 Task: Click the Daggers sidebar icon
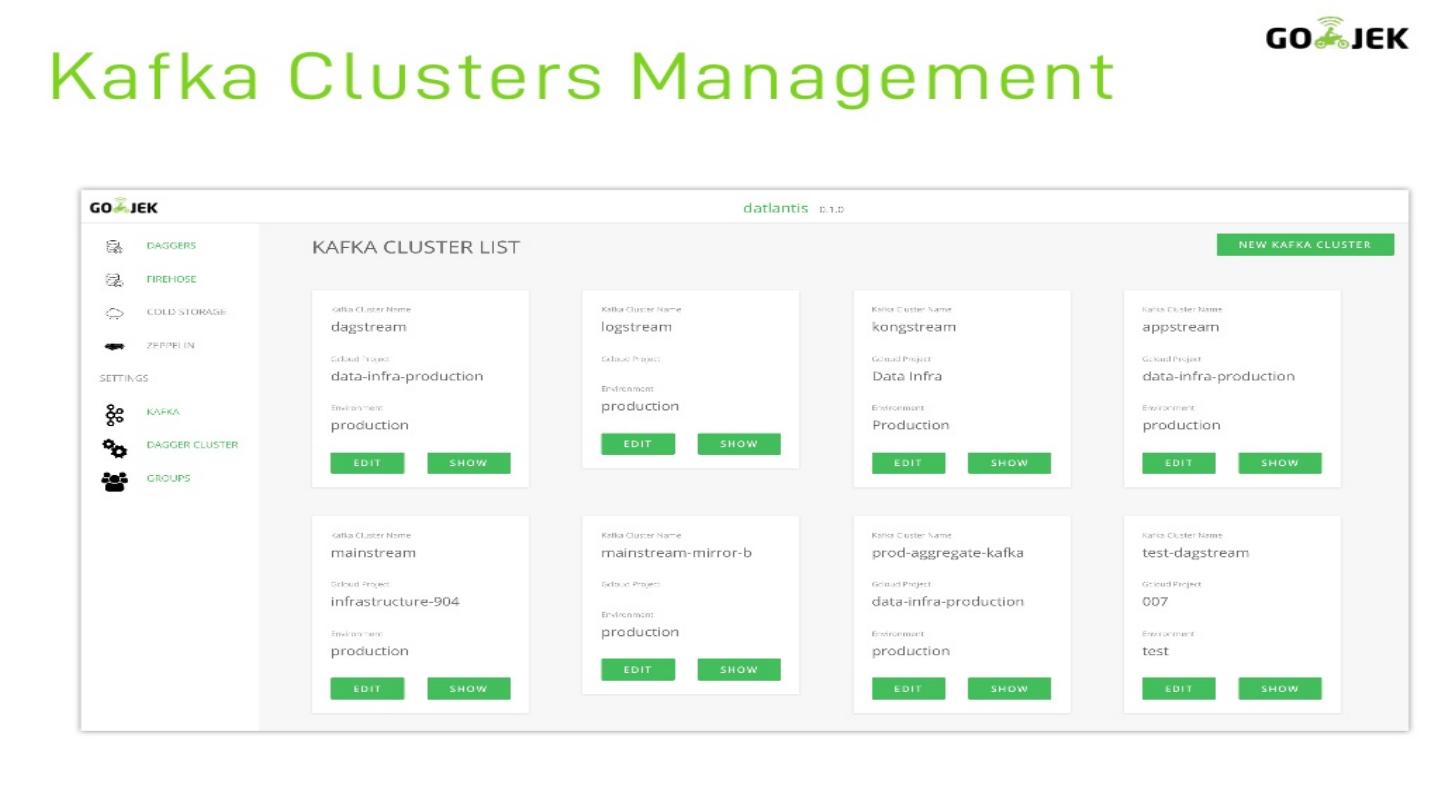[113, 246]
